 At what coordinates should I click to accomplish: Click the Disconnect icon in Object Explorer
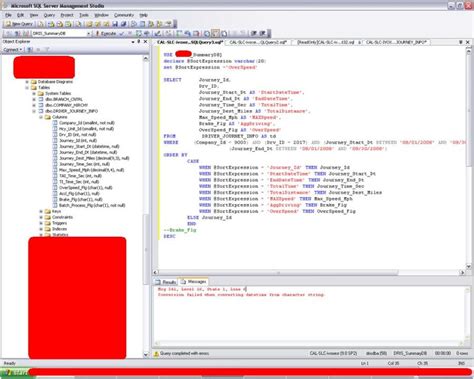[30, 50]
